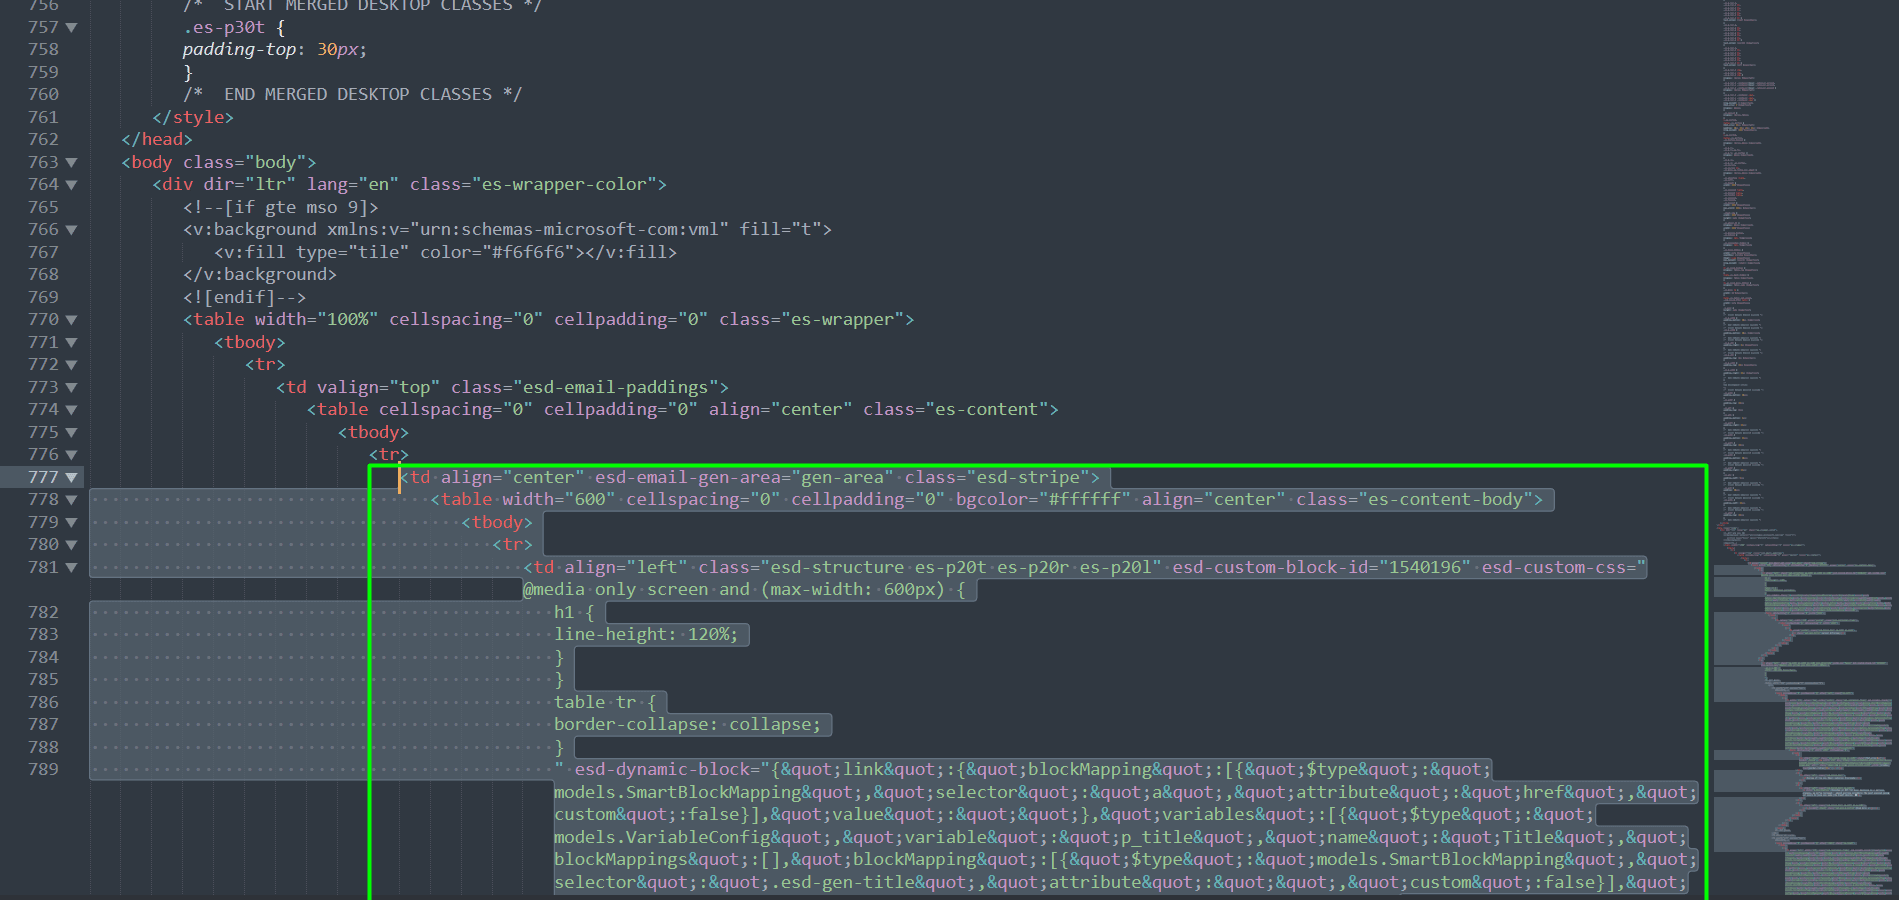Collapse the es-content-body table fold at line 778
The height and width of the screenshot is (900, 1899).
69,499
